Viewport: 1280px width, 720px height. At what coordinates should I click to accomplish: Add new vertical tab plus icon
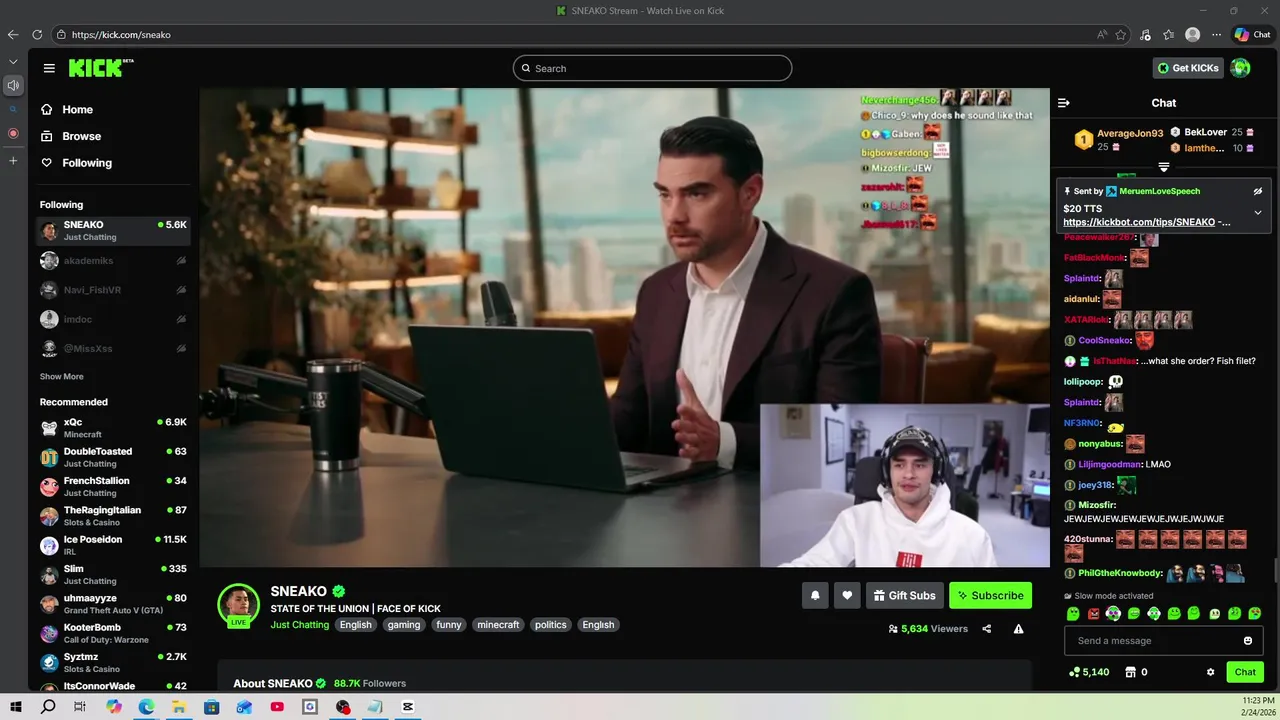13,160
